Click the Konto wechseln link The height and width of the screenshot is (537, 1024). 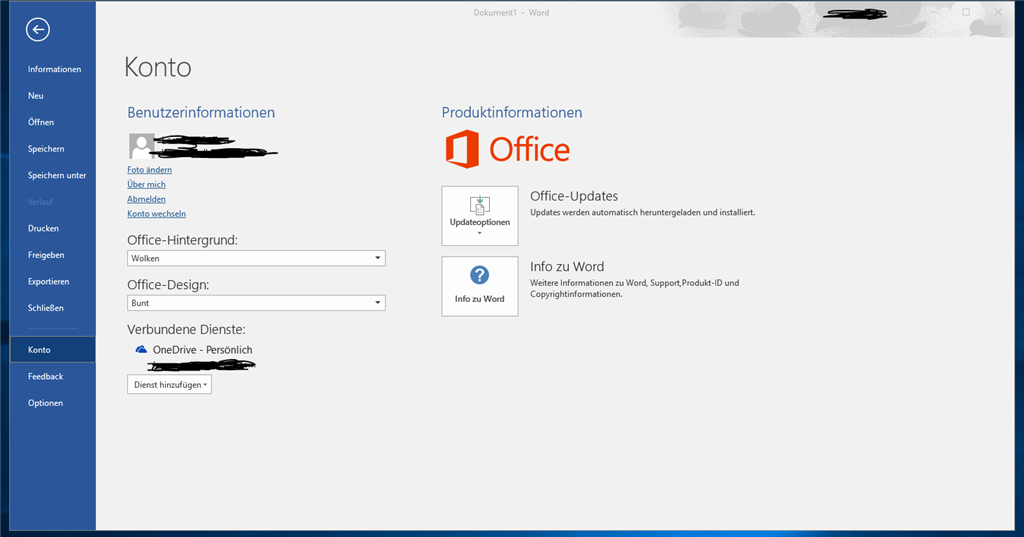[x=157, y=214]
